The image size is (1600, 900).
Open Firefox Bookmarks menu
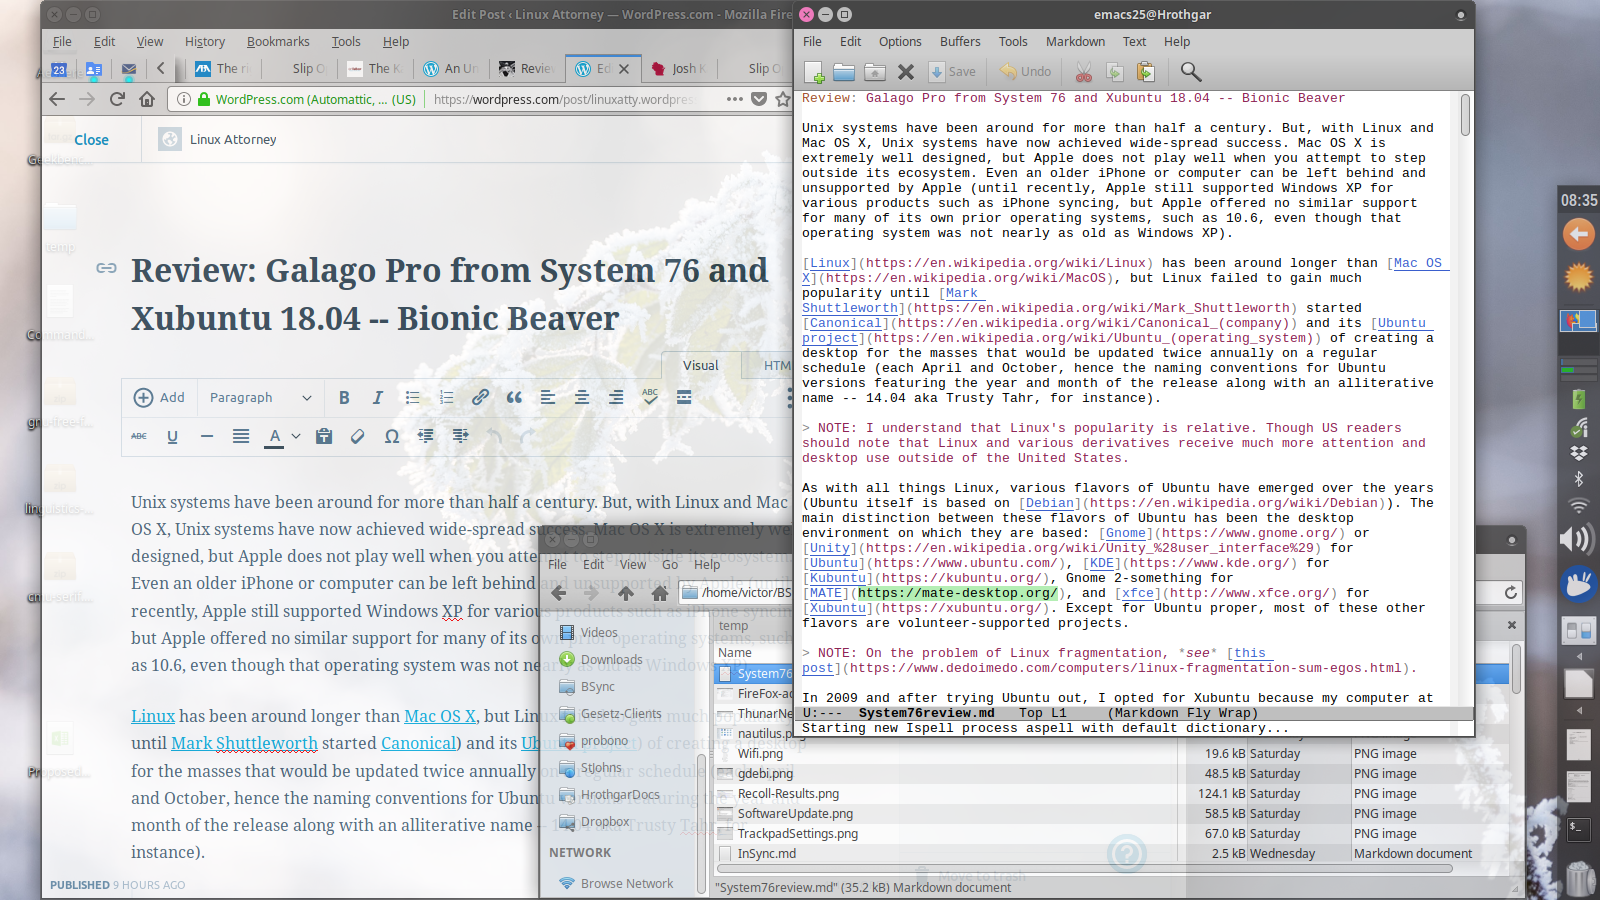278,42
